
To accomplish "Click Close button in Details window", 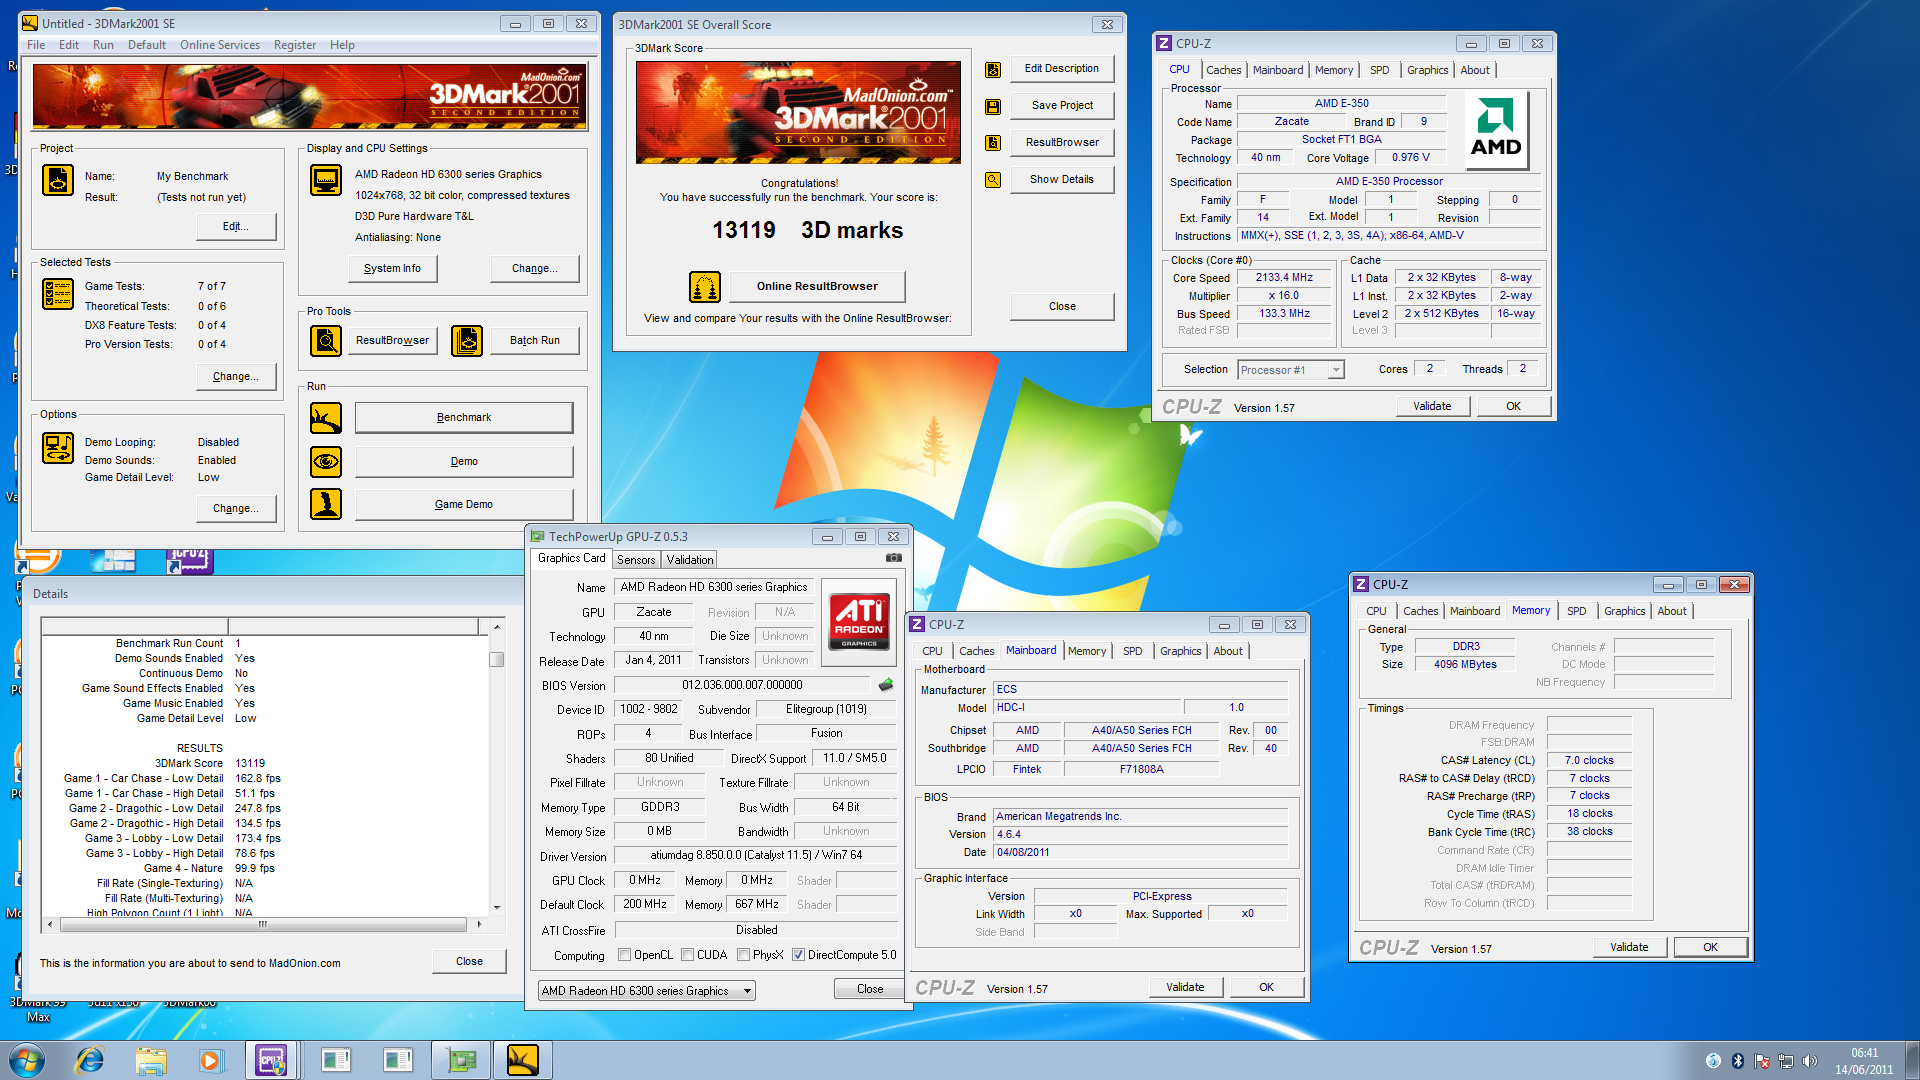I will 469,961.
